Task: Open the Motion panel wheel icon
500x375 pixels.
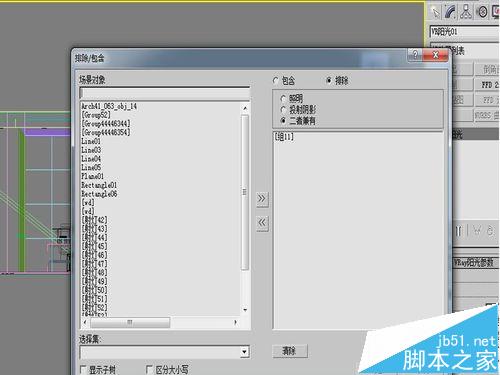Action: click(x=482, y=12)
